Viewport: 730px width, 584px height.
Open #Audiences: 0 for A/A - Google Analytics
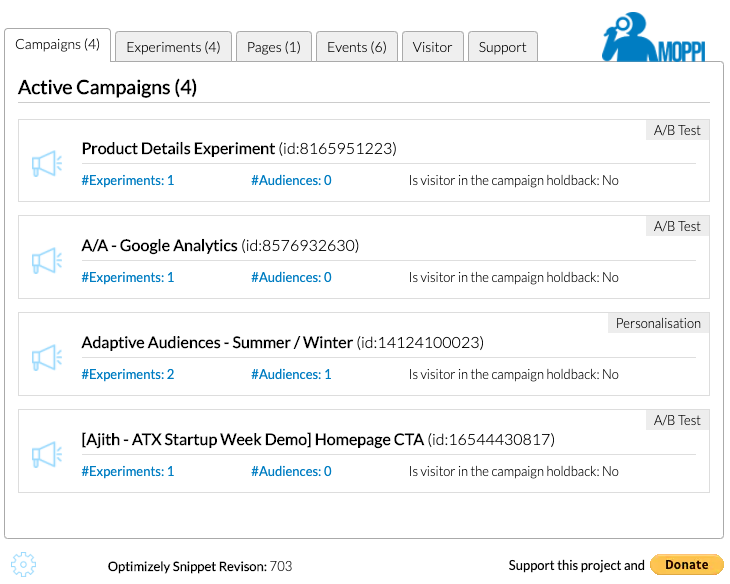pyautogui.click(x=291, y=277)
